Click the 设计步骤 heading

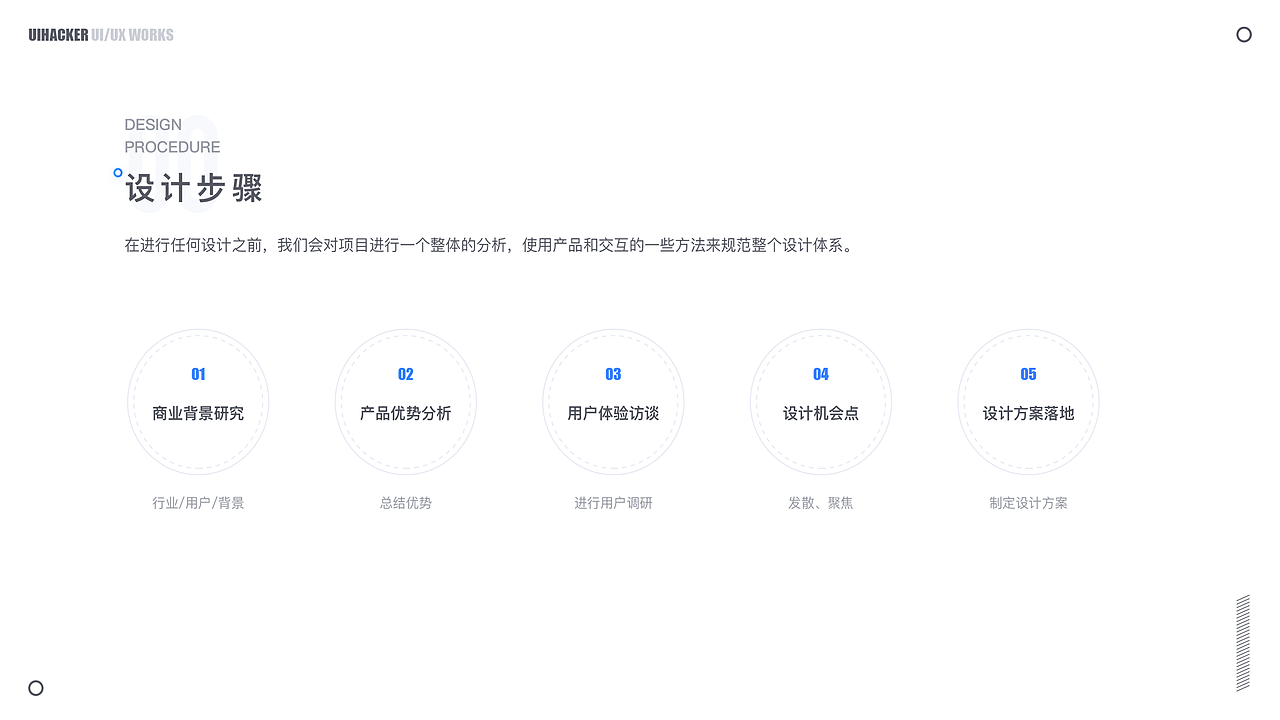[194, 188]
